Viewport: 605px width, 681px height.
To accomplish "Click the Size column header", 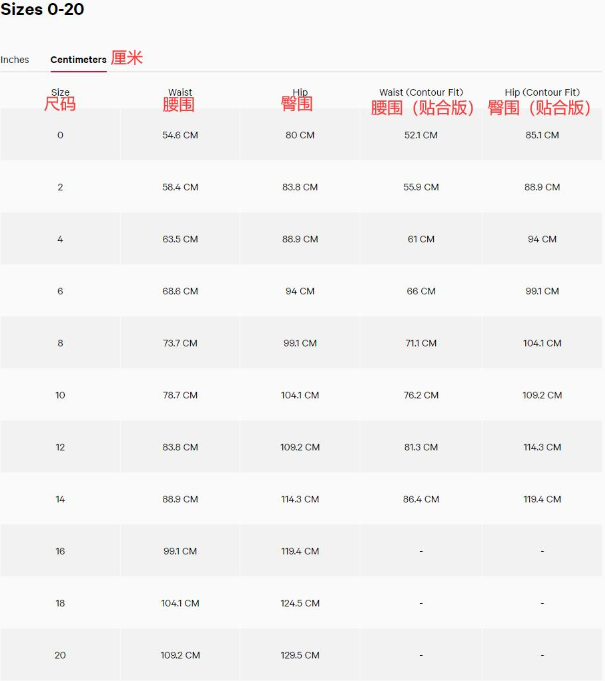I will [60, 92].
